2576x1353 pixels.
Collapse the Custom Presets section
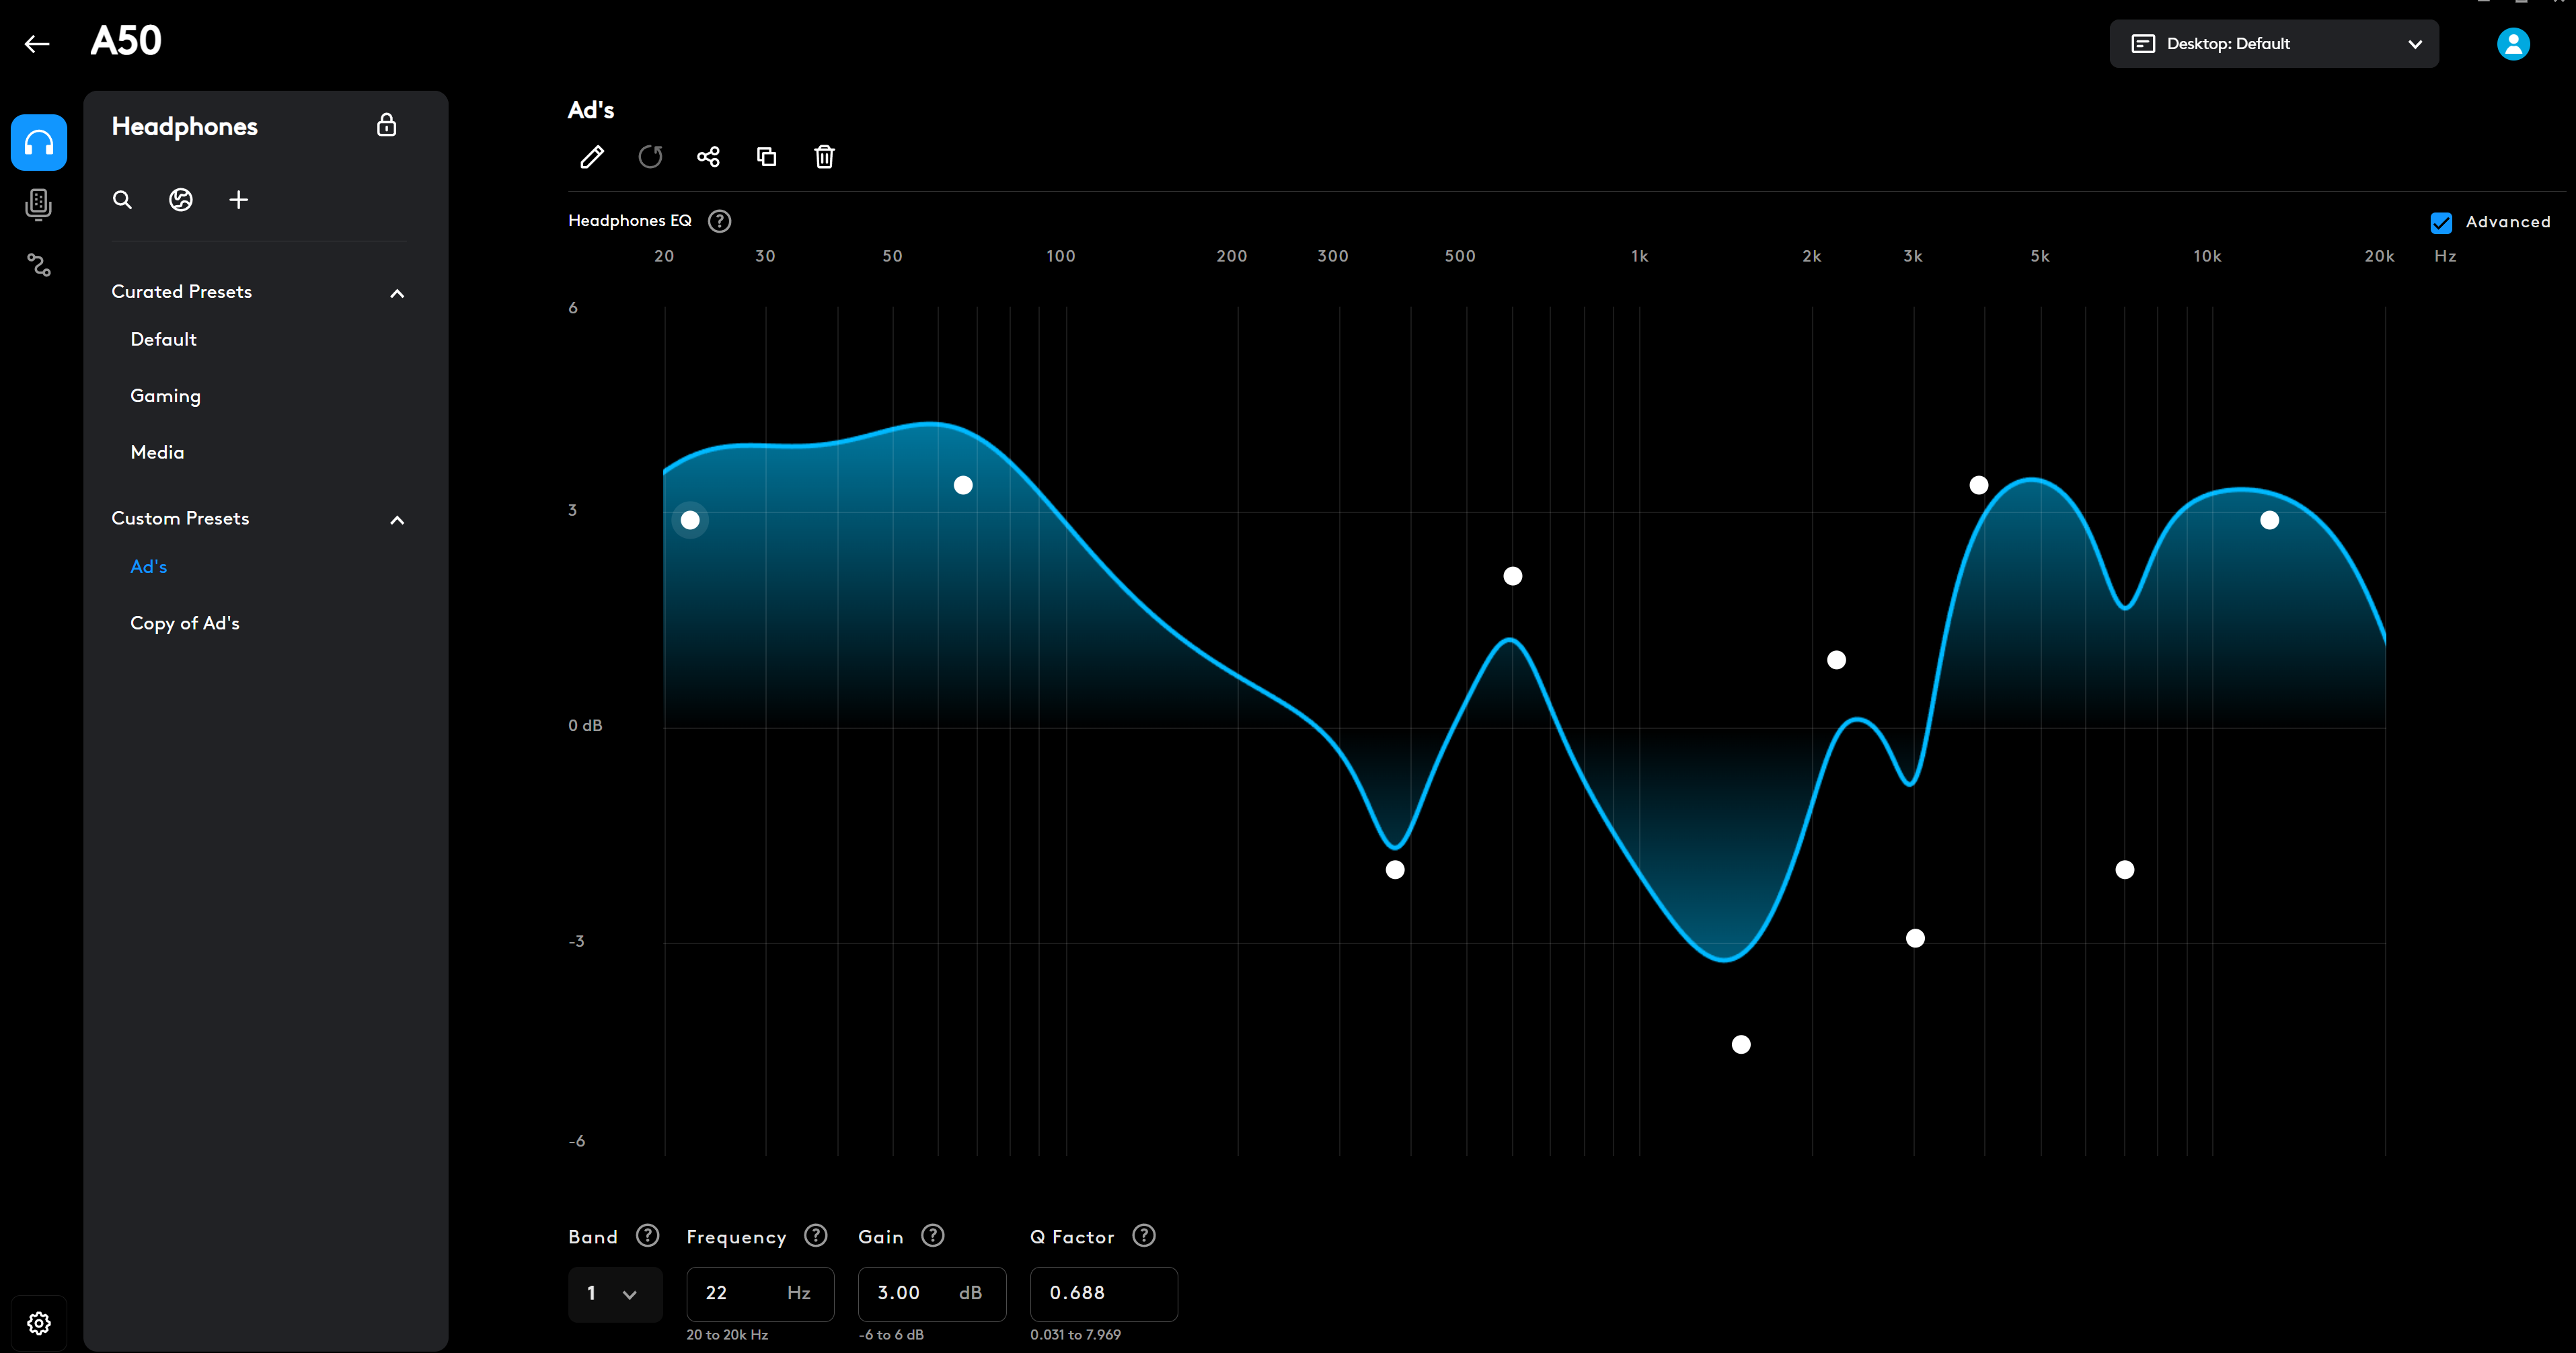(397, 520)
